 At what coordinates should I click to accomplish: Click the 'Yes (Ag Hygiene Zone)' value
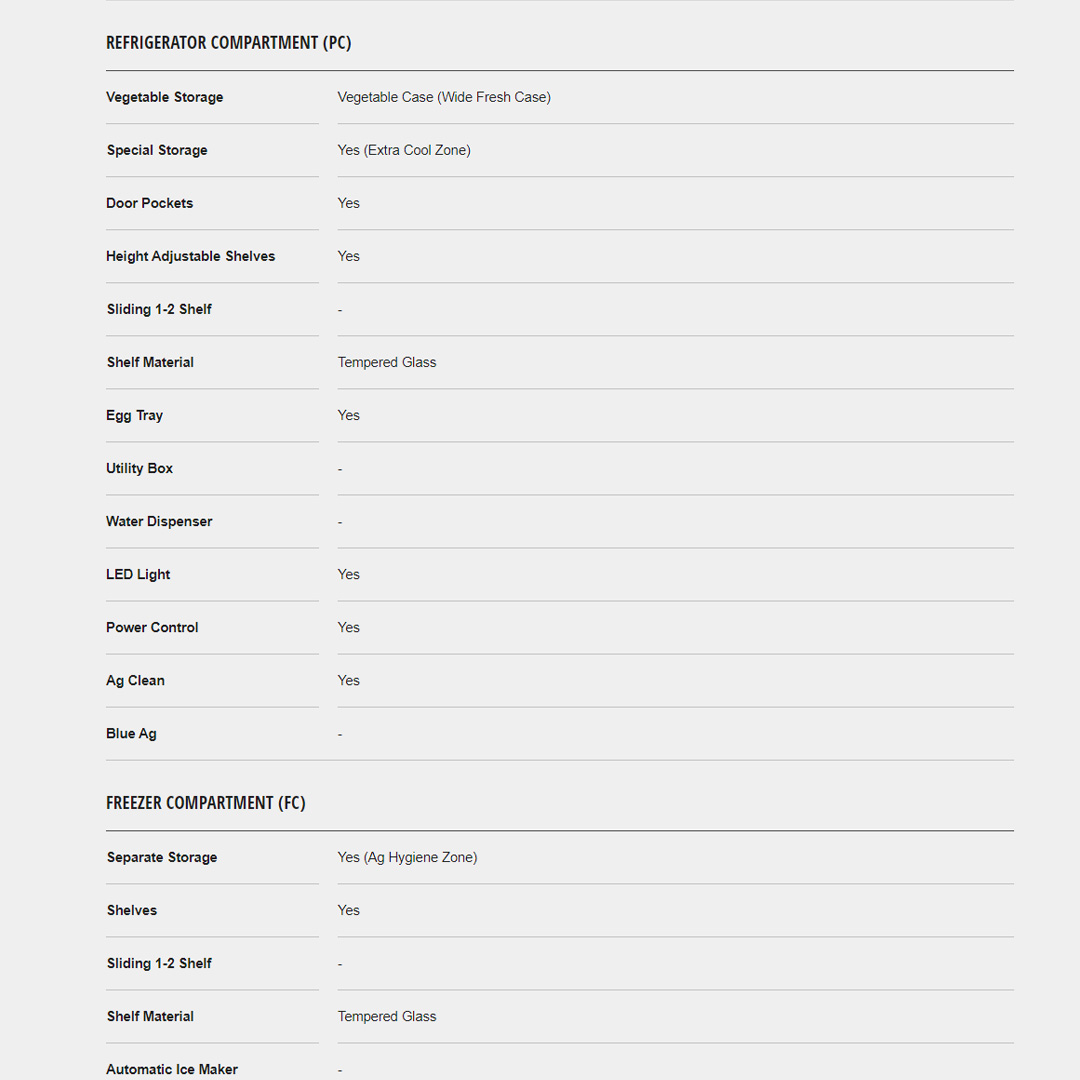coord(407,857)
